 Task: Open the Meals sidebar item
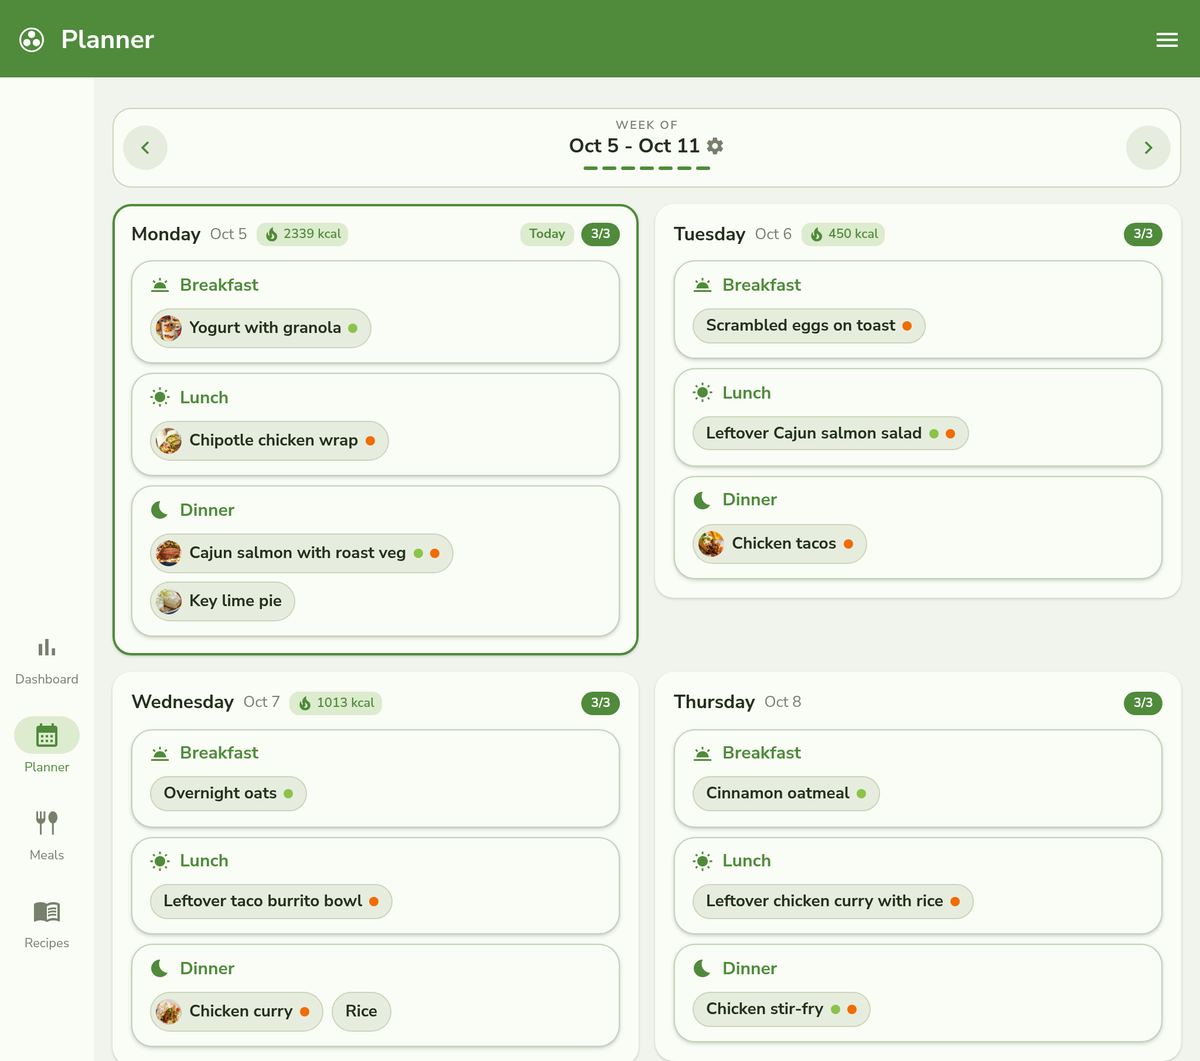47,835
